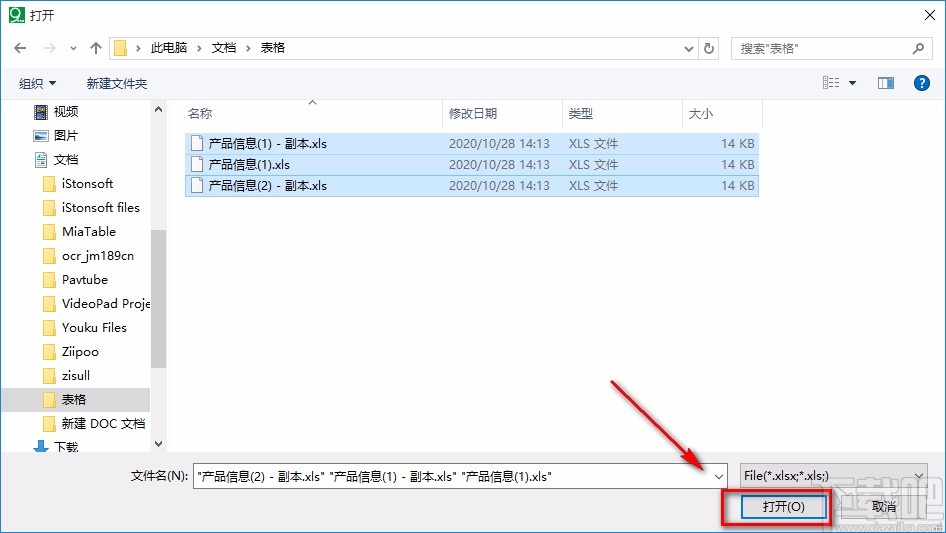This screenshot has width=946, height=533.
Task: Open the iStonsoft folder
Action: point(87,184)
